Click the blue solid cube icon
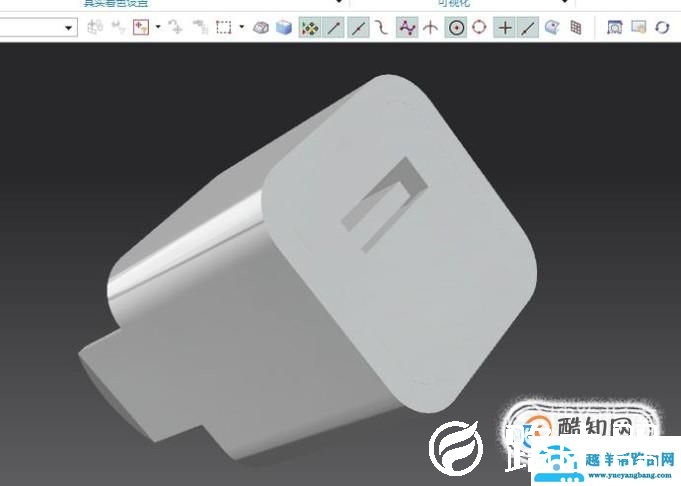The width and height of the screenshot is (681, 486). (x=284, y=28)
